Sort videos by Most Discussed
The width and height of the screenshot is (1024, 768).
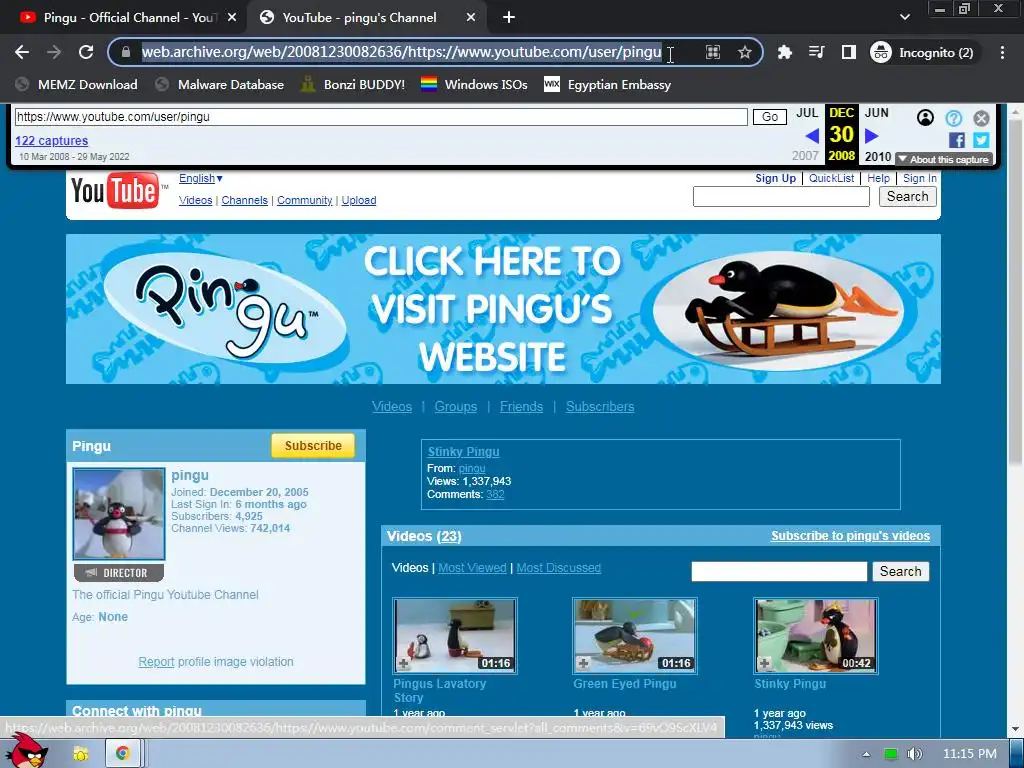click(x=558, y=568)
